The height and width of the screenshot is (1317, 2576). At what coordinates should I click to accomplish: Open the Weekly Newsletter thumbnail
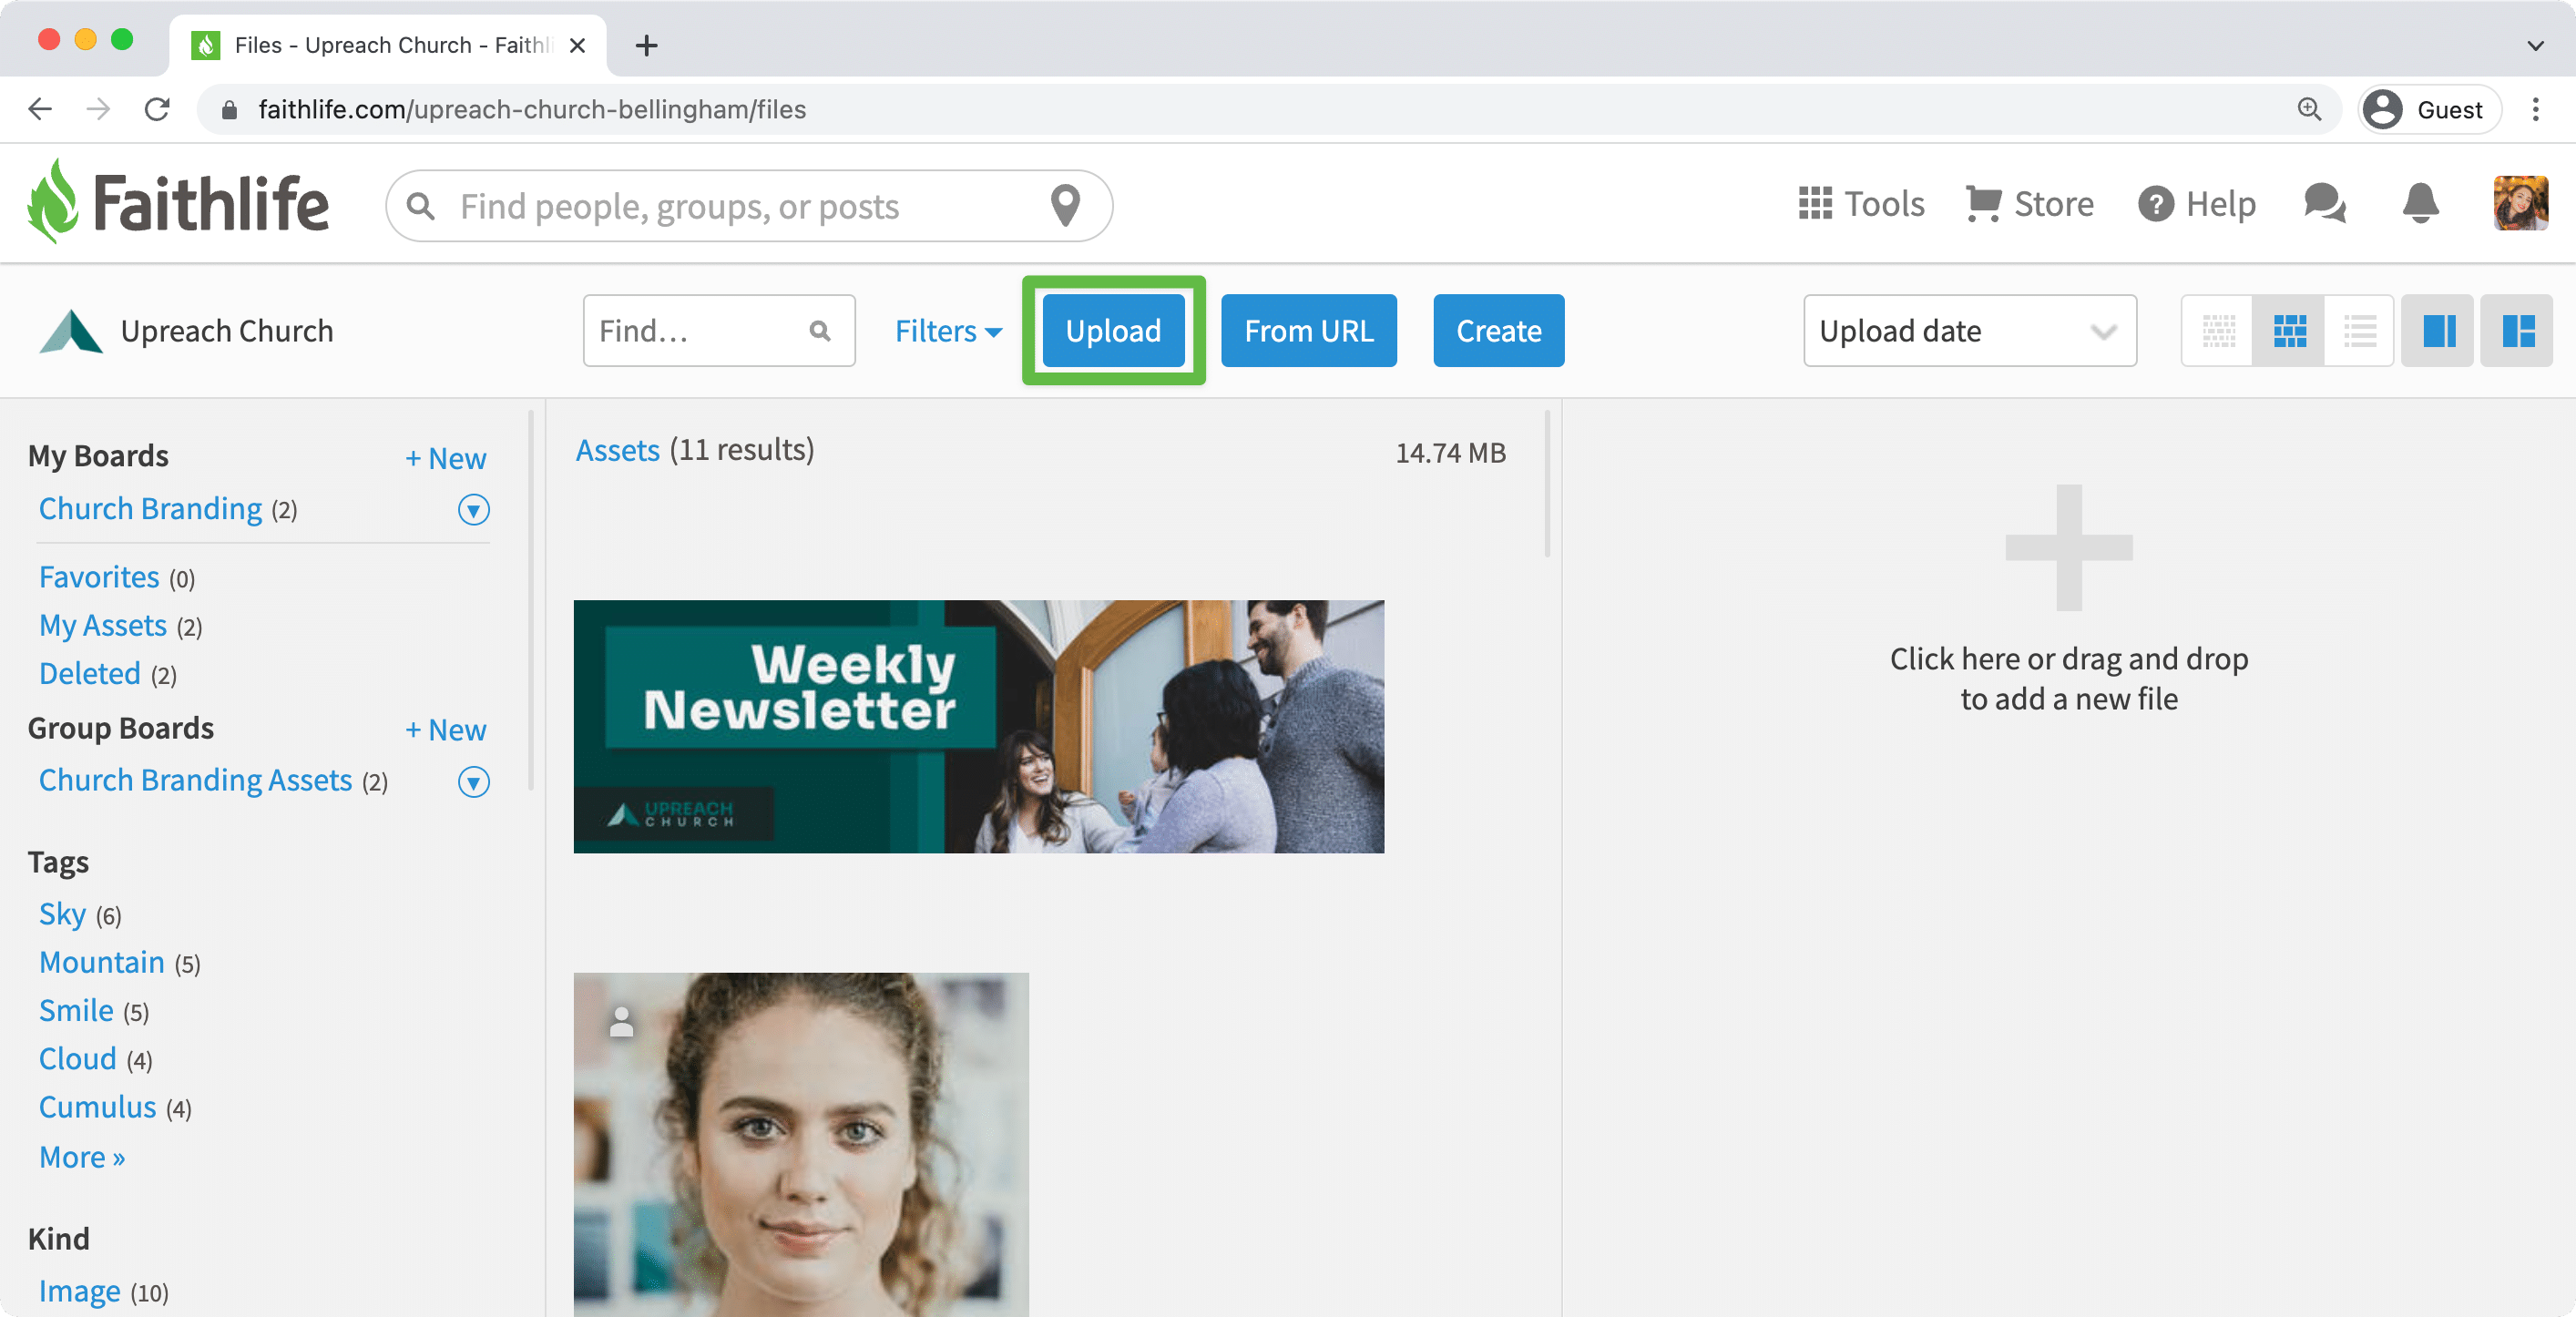978,726
